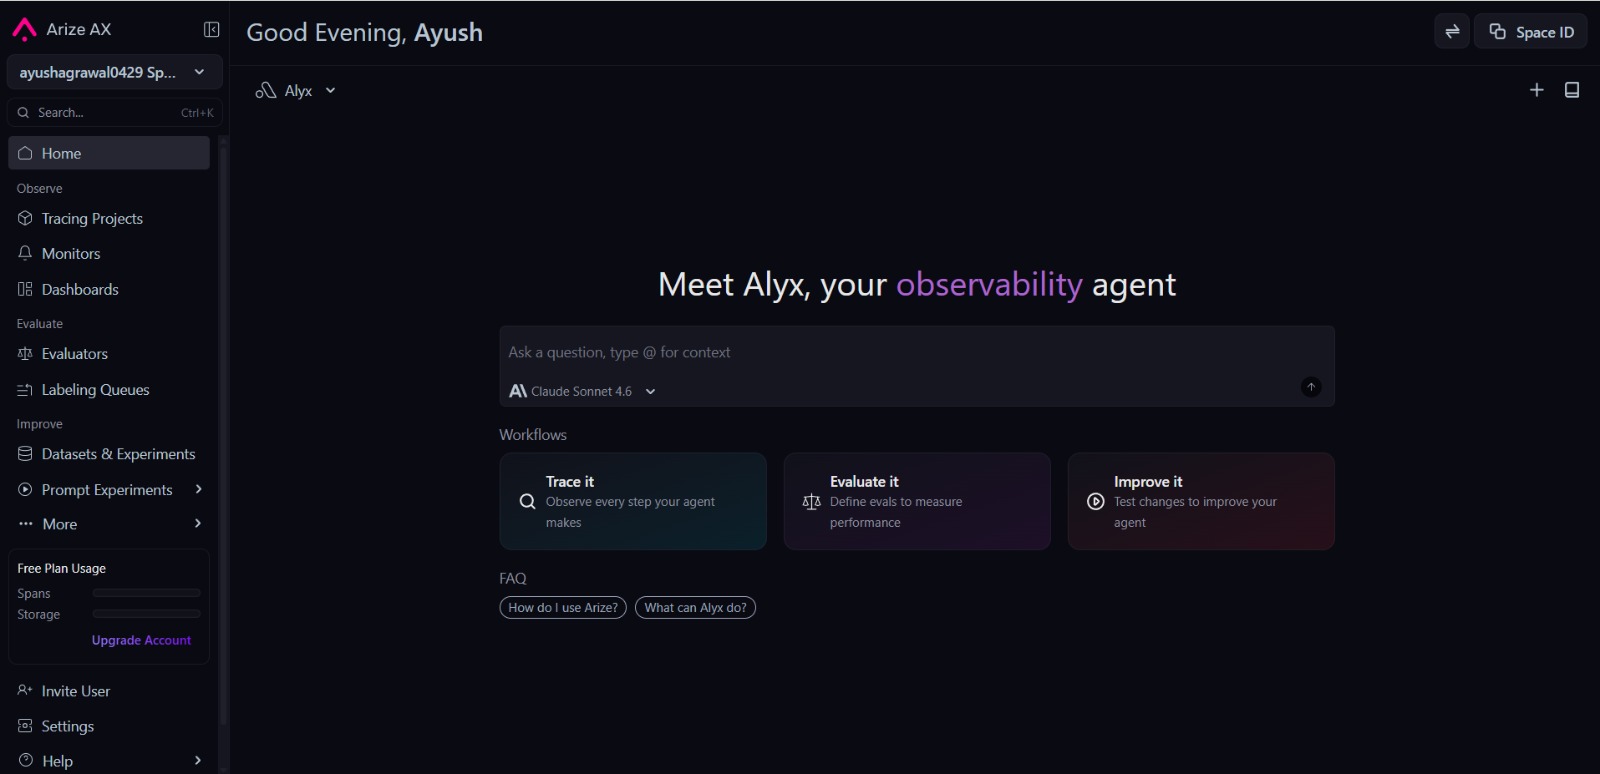Copy the Space ID button
Viewport: 1600px width, 774px height.
(x=1531, y=32)
